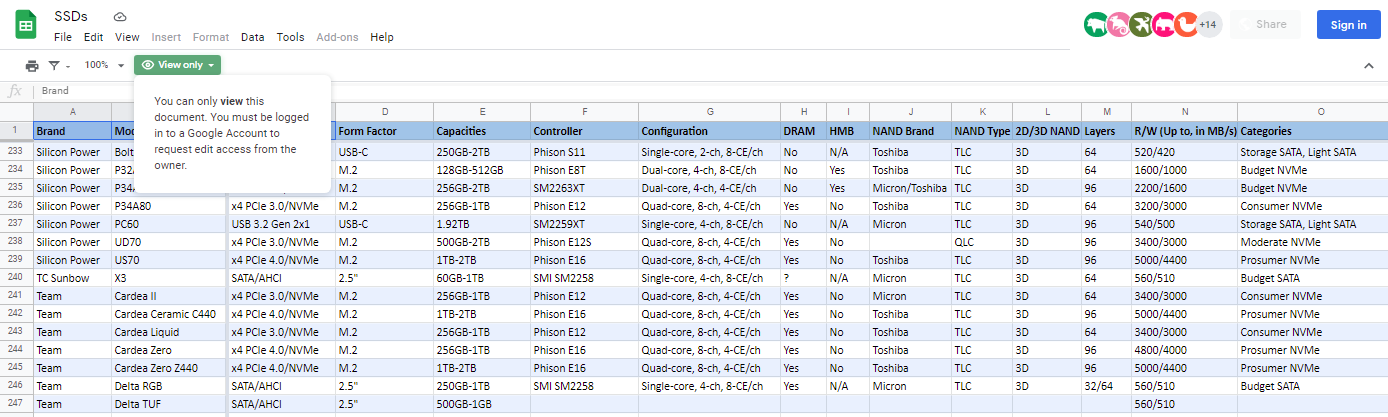Select row 233 header
Image resolution: width=1388 pixels, height=417 pixels.
[16, 152]
